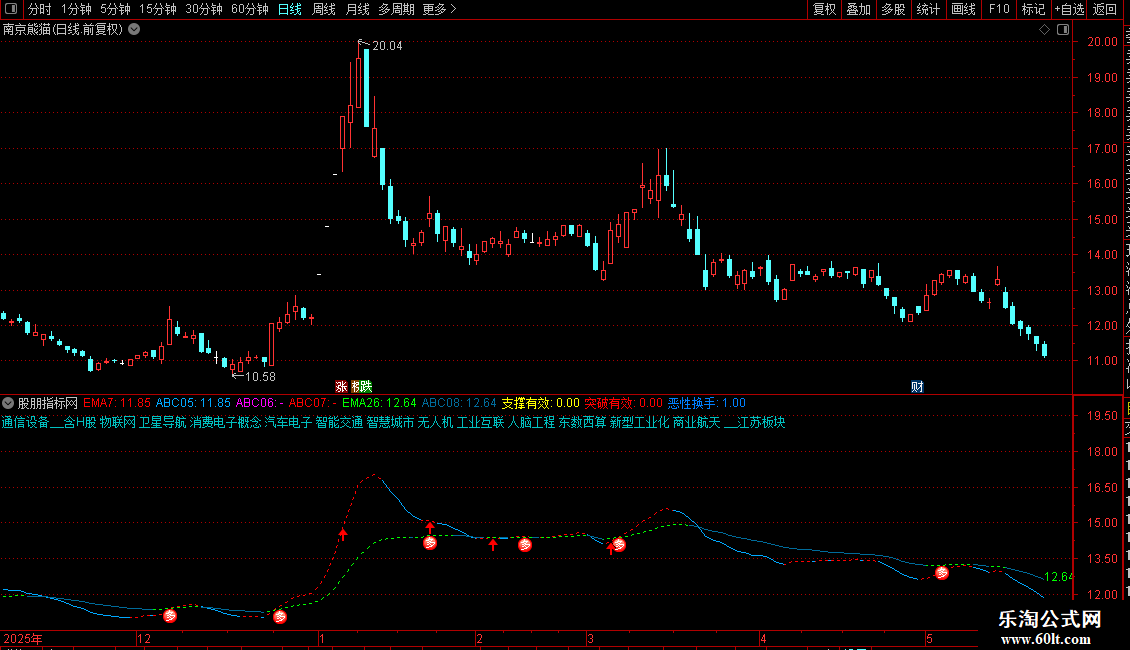Select the 5分钟 period tab
Image resolution: width=1130 pixels, height=650 pixels.
coord(115,9)
